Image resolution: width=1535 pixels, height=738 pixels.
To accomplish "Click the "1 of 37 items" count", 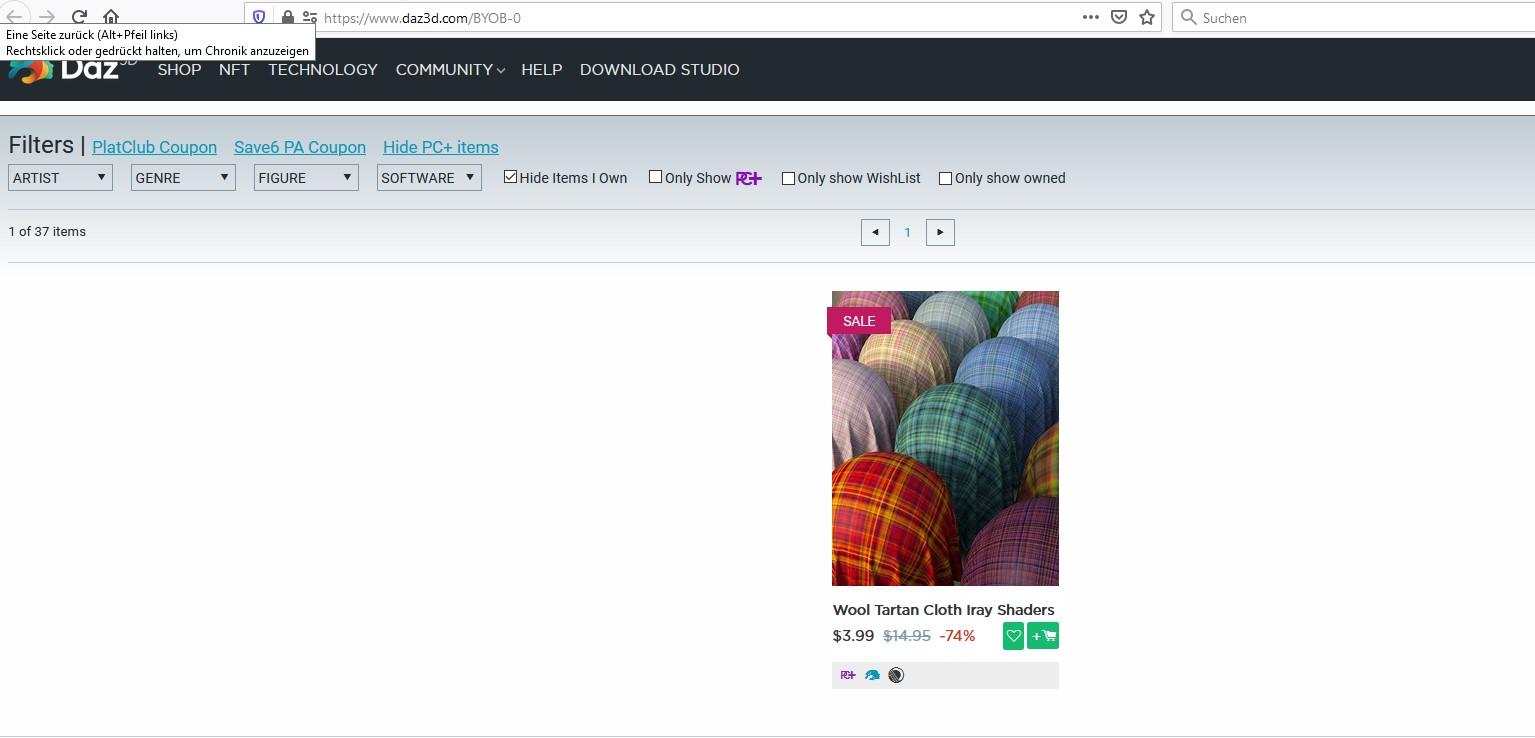I will point(47,231).
